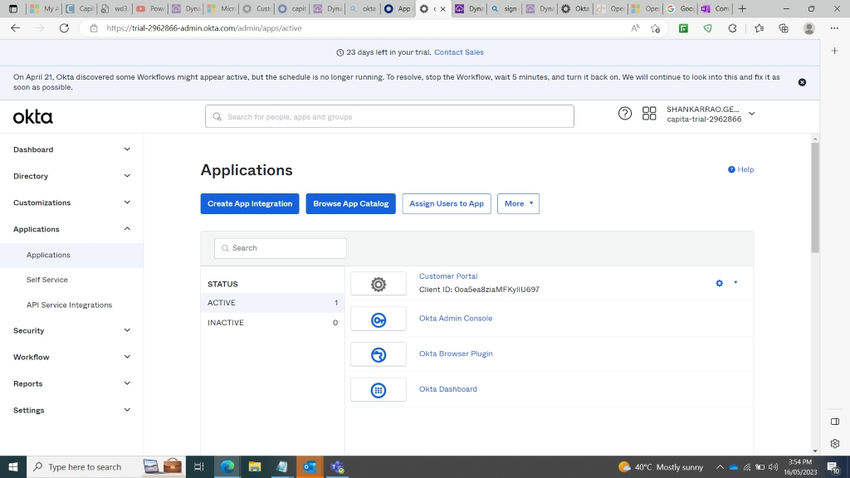850x478 pixels.
Task: Open the More dropdown button
Action: click(x=518, y=204)
